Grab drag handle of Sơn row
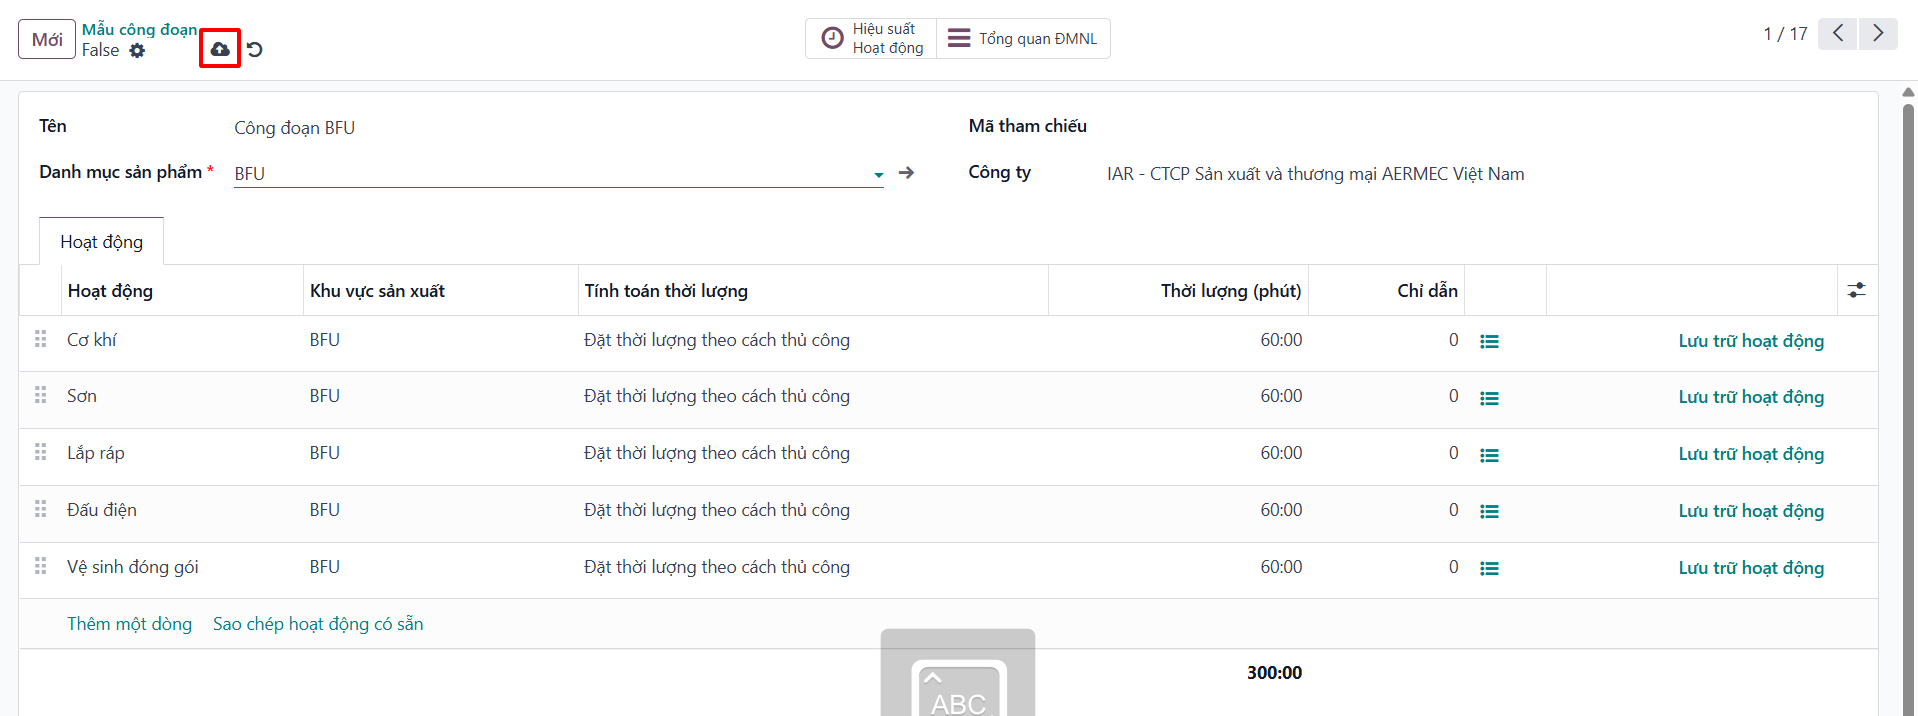 (41, 395)
